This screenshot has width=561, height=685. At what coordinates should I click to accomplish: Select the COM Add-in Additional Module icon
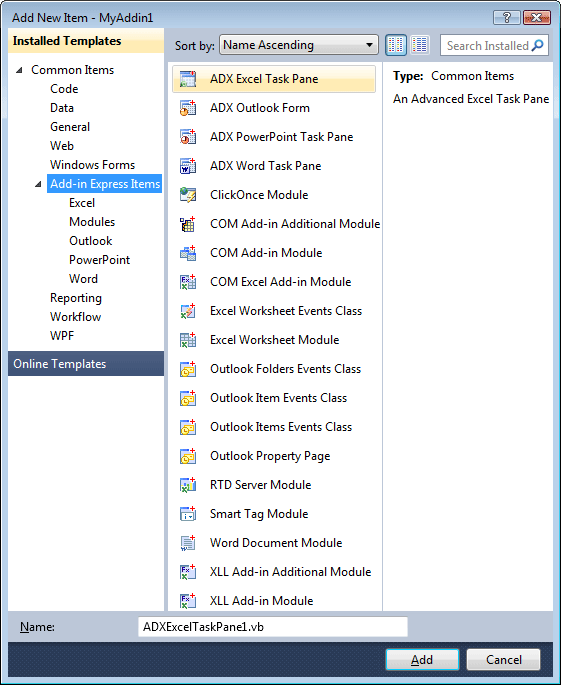click(x=188, y=224)
